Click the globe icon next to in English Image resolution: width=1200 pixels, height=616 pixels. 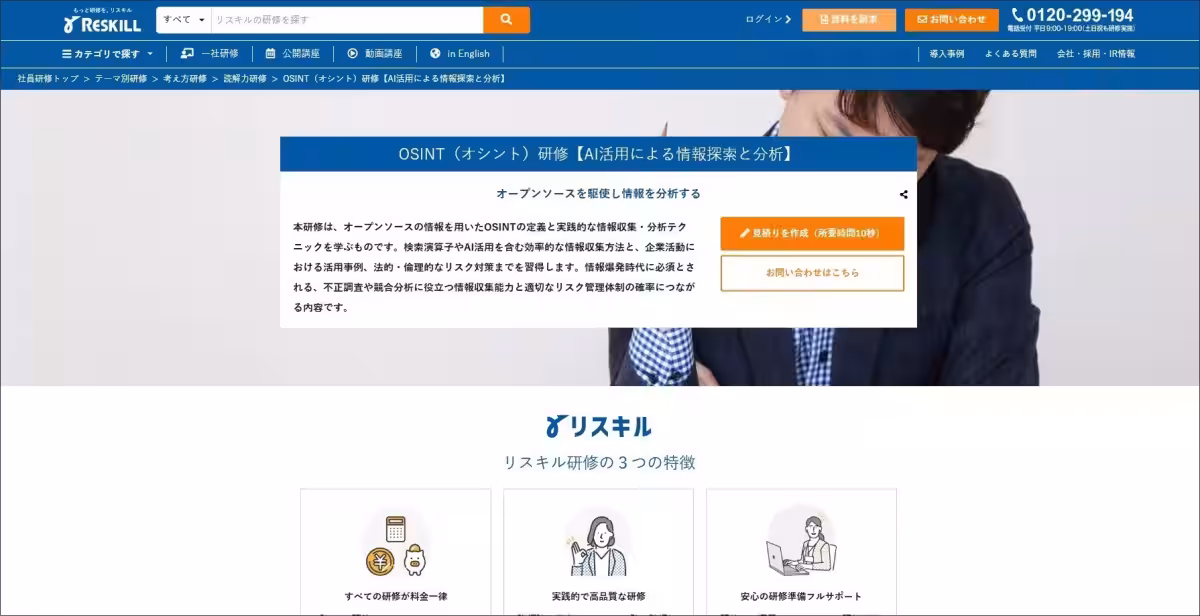[x=434, y=54]
